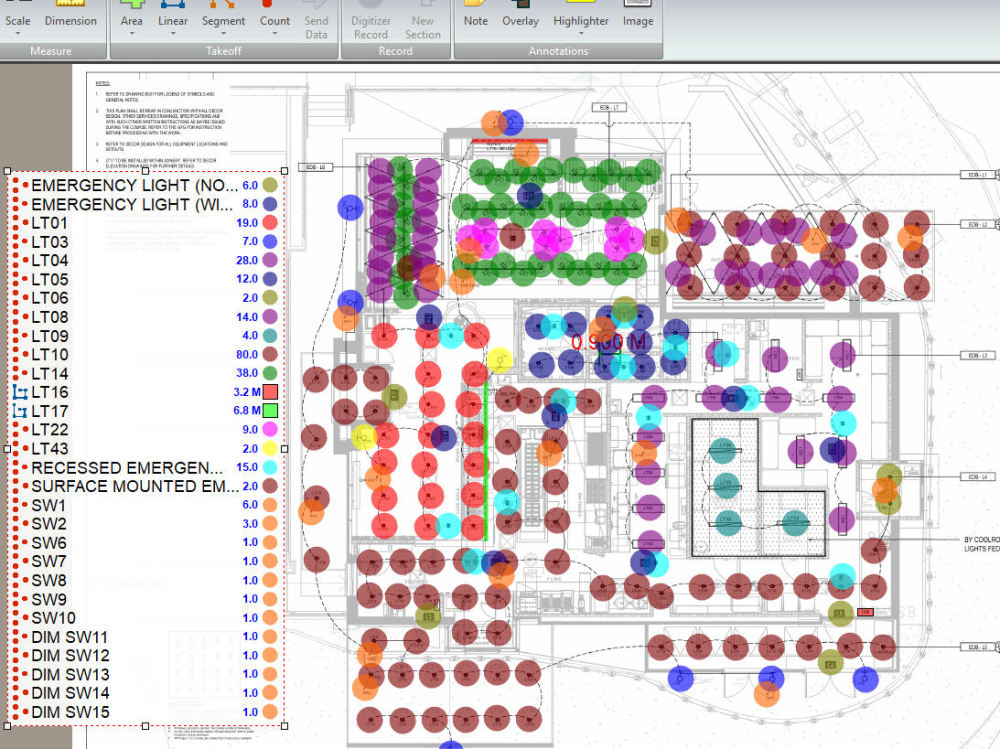The width and height of the screenshot is (1000, 749).
Task: Open the Overlay annotation tool
Action: (520, 15)
